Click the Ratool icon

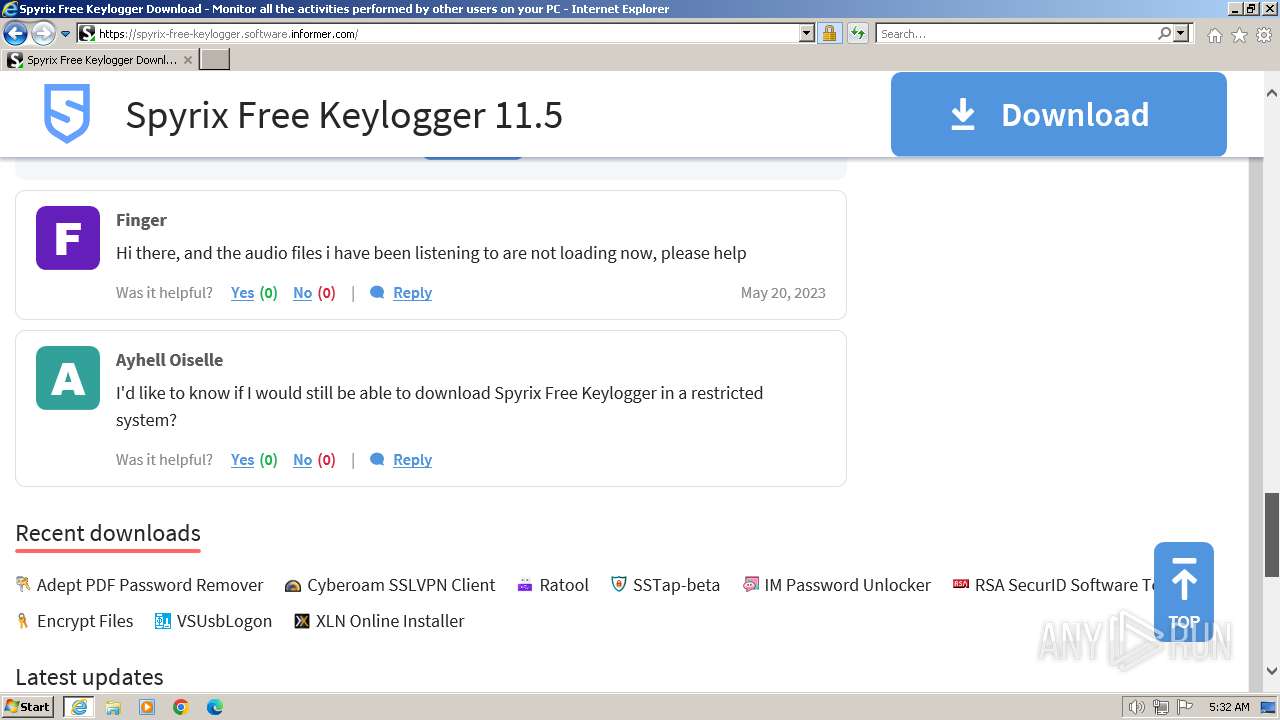point(525,585)
